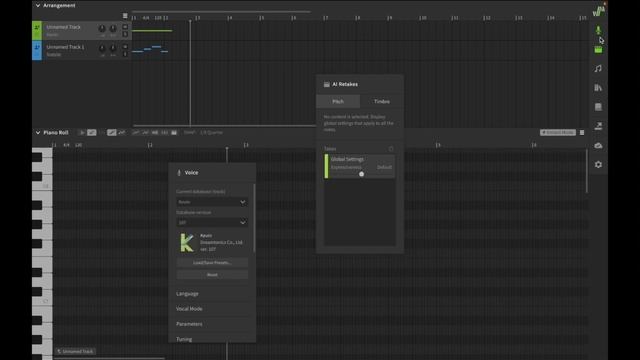
Task: Click the Expressiveness slider handle
Action: [361, 174]
